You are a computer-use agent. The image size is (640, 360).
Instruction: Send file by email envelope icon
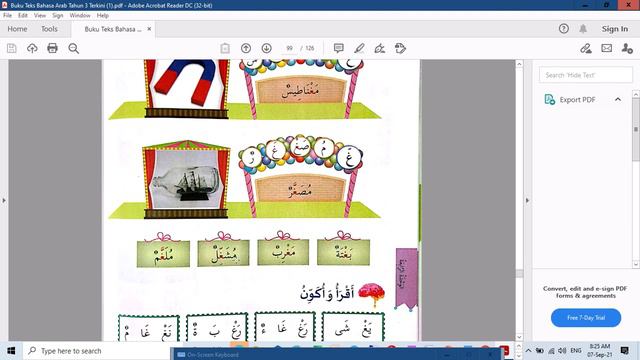tap(607, 48)
